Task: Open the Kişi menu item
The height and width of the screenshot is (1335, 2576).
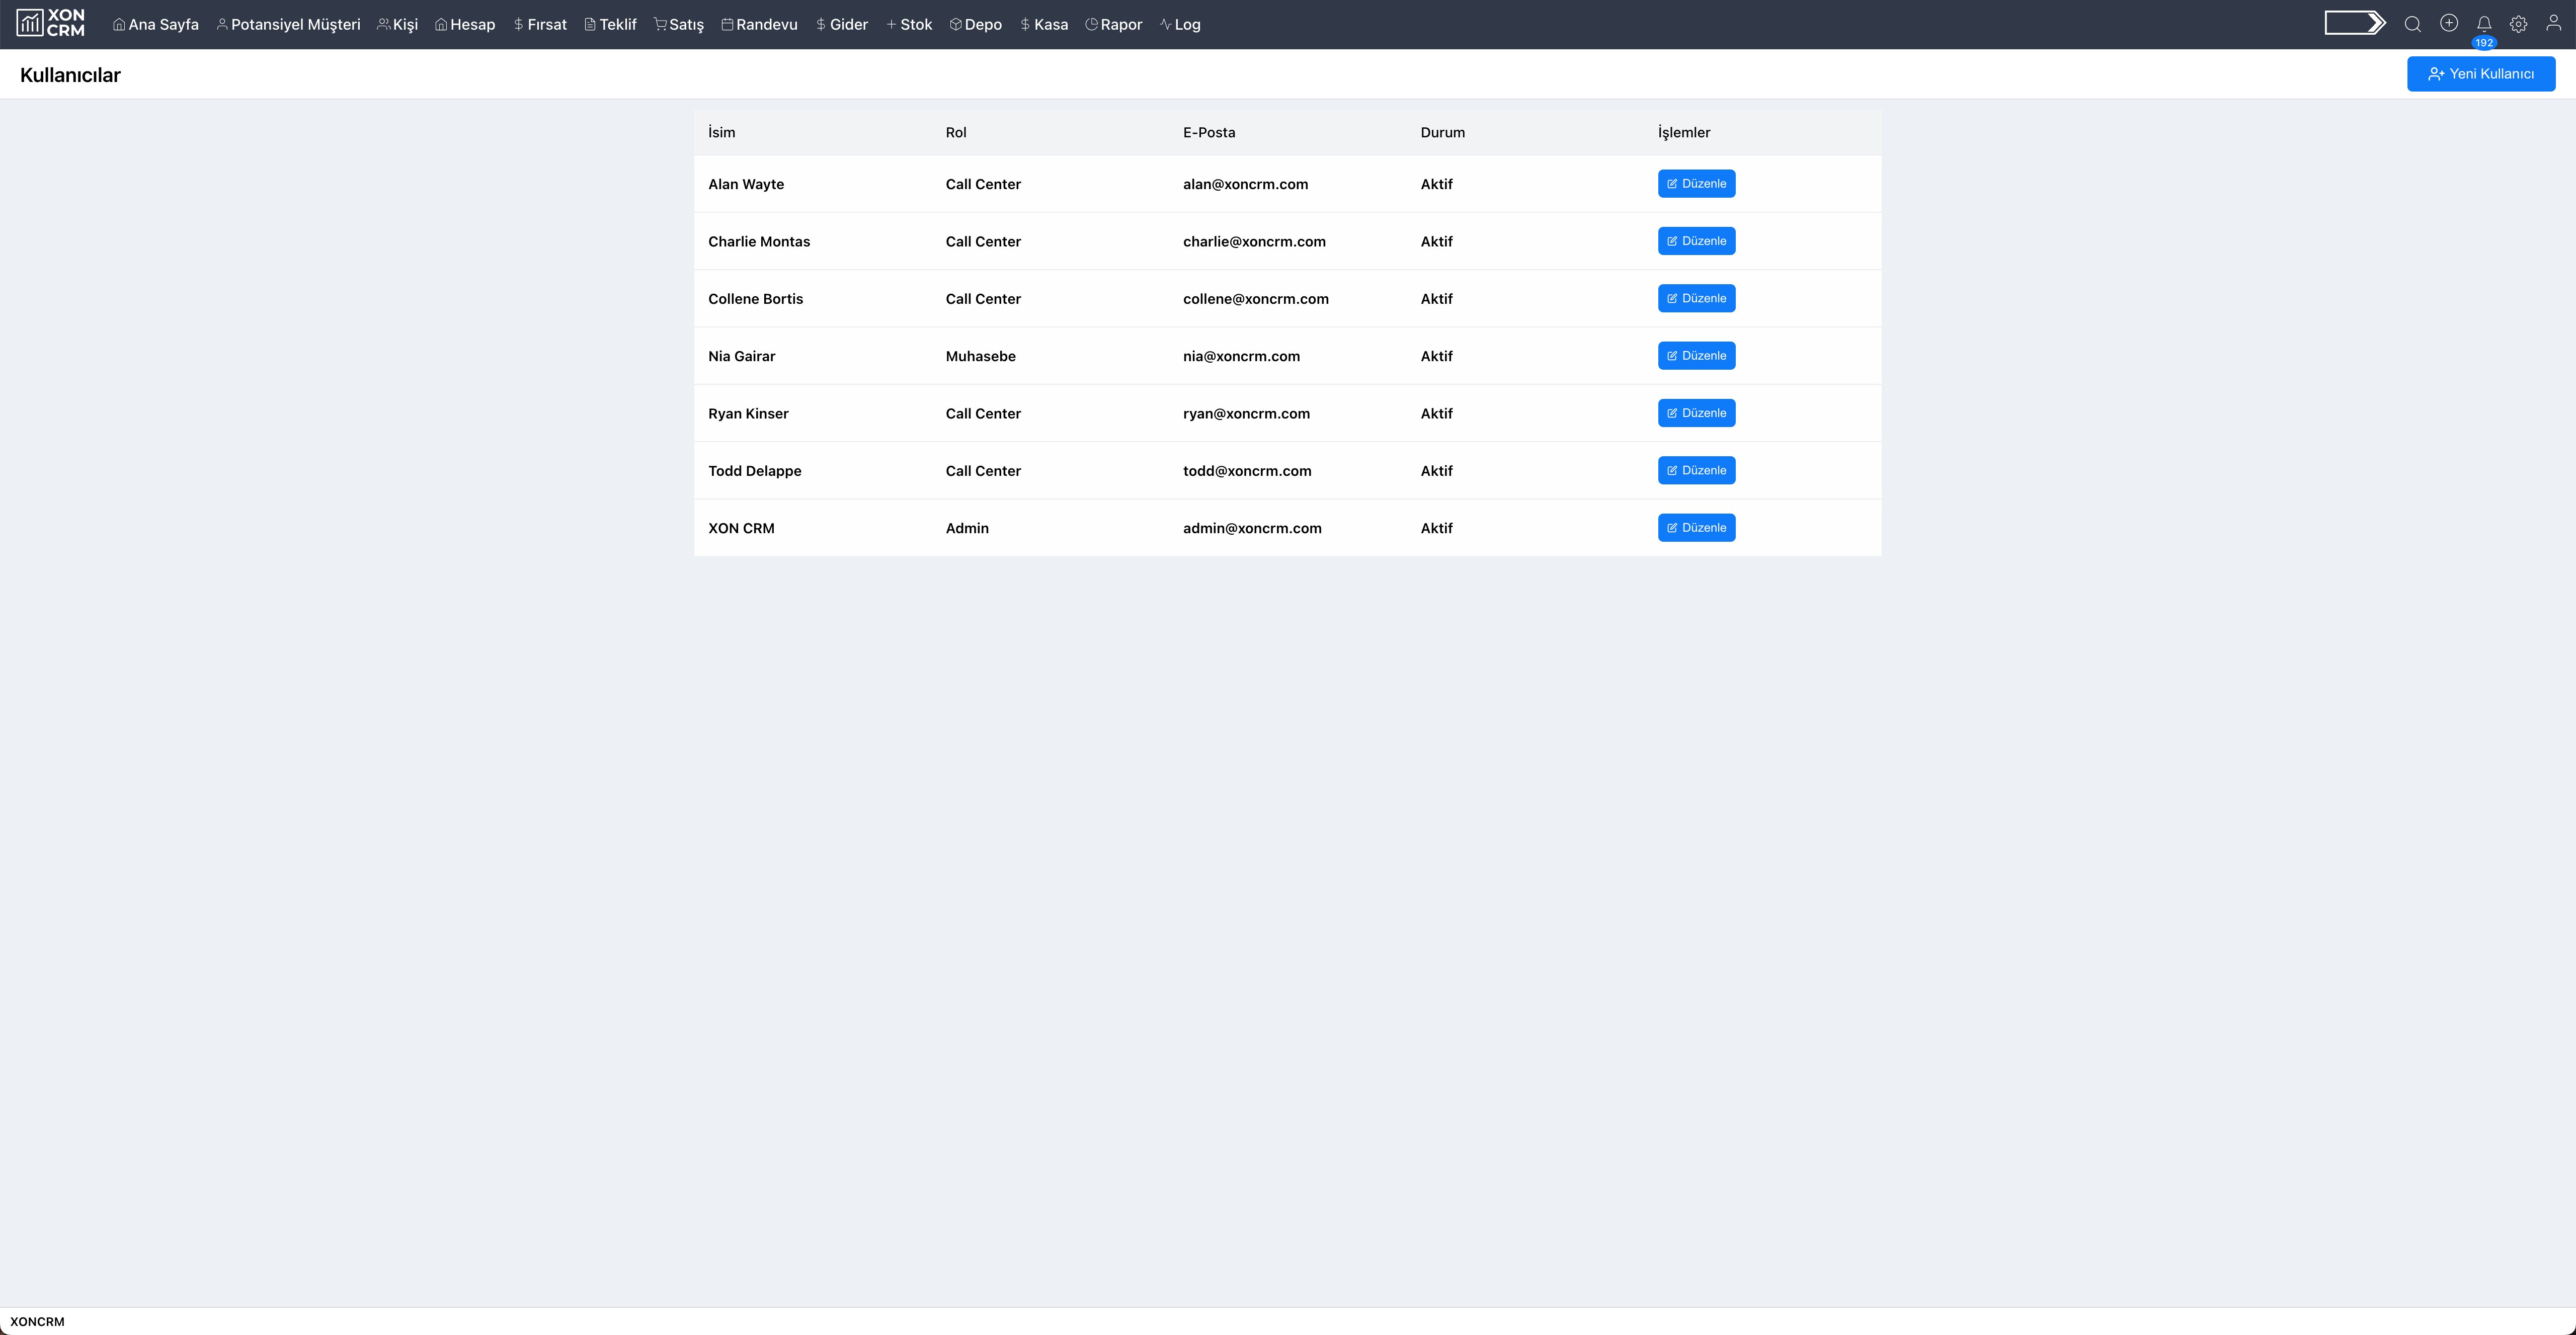Action: 397,24
